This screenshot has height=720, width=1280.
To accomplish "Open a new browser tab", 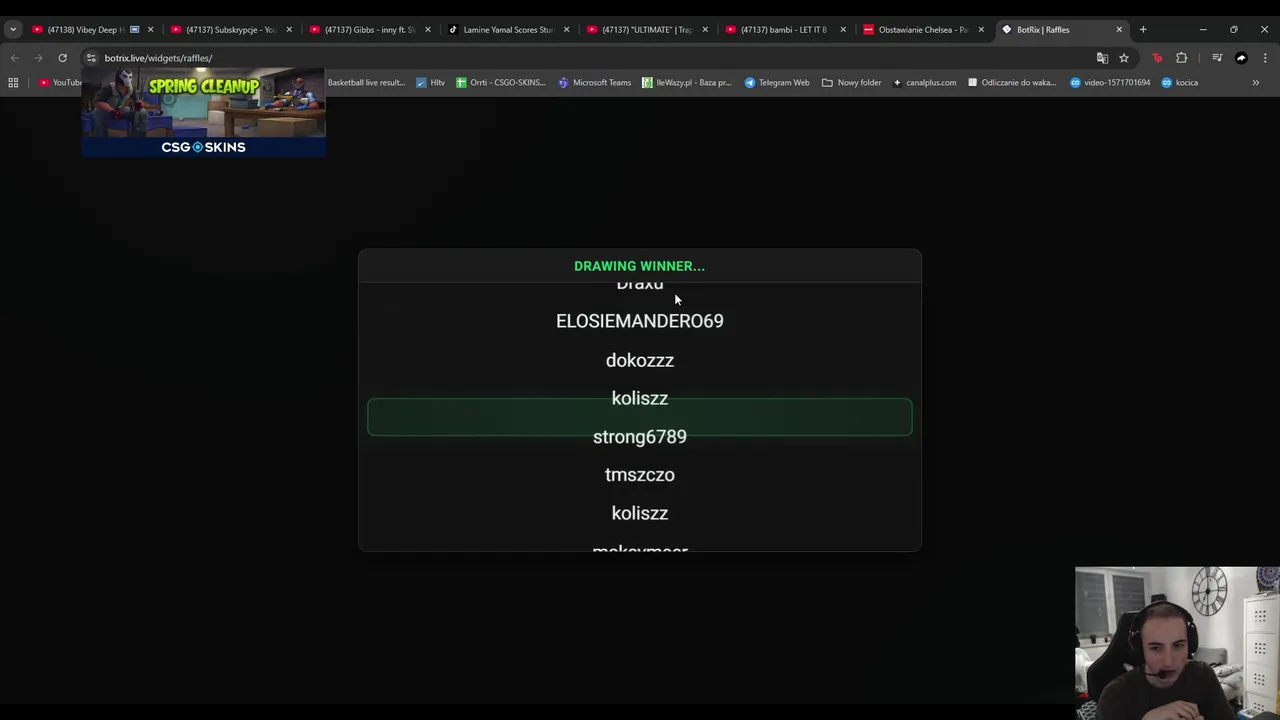I will pyautogui.click(x=1143, y=29).
